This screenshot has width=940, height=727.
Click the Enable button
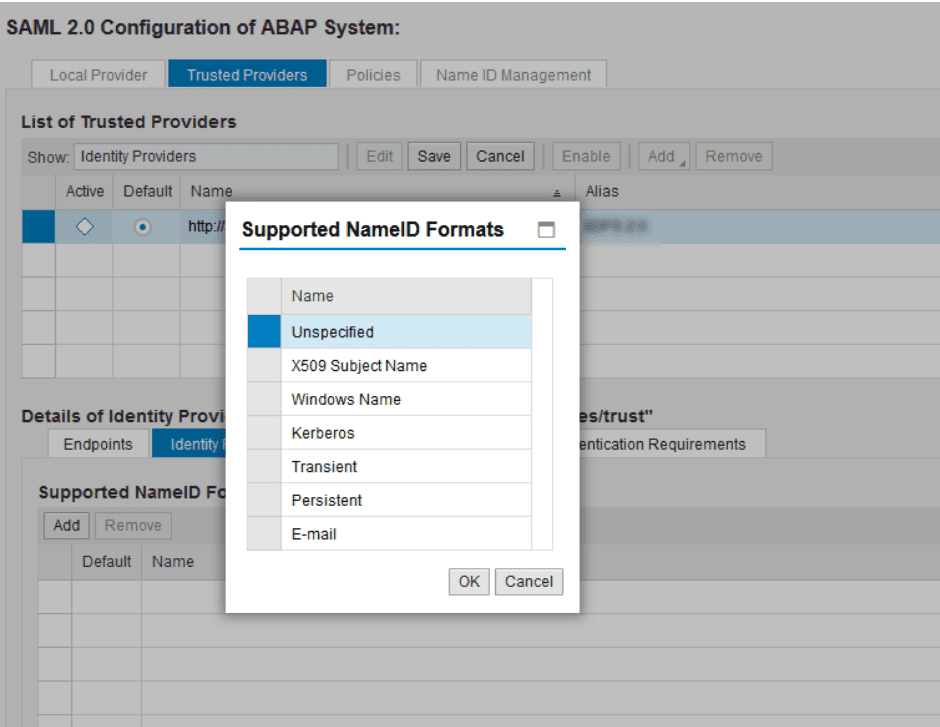[x=586, y=156]
